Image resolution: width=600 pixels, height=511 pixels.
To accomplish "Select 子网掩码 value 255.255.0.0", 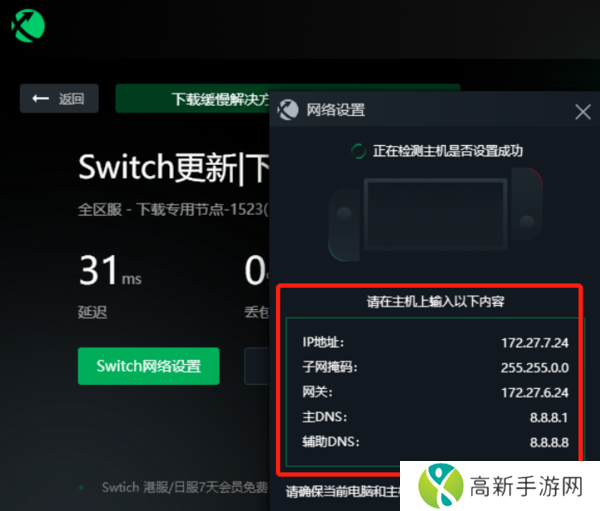I will tap(535, 367).
